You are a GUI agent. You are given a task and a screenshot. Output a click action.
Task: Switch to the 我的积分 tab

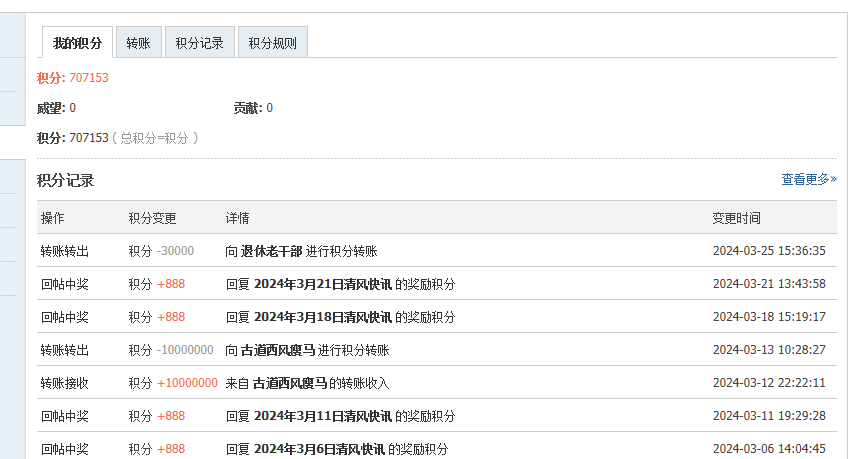pos(77,43)
